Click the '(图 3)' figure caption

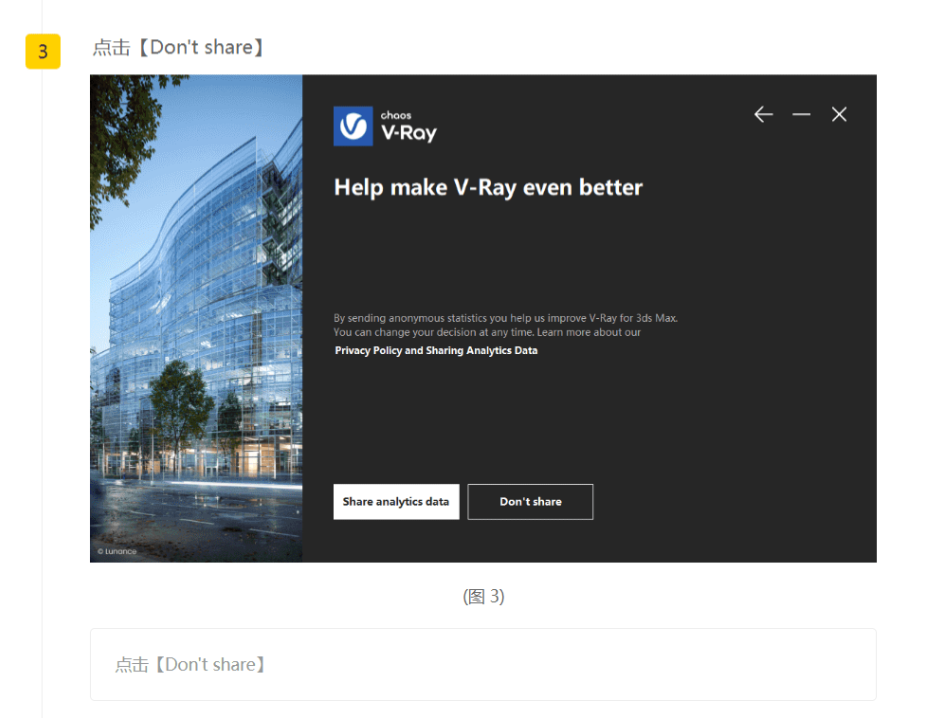[483, 596]
